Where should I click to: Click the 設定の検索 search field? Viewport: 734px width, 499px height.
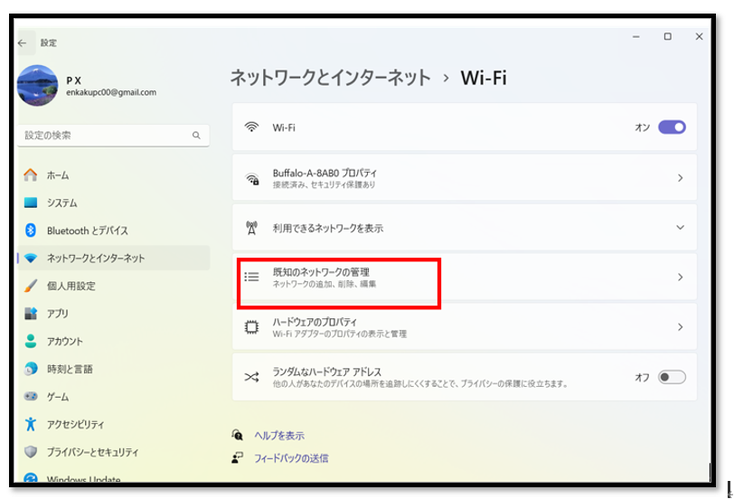pyautogui.click(x=113, y=135)
